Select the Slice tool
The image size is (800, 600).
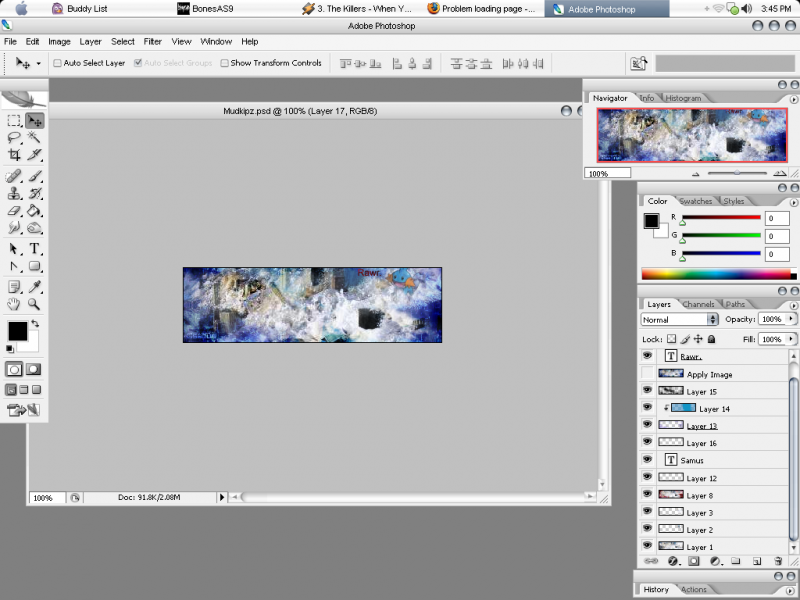point(34,155)
